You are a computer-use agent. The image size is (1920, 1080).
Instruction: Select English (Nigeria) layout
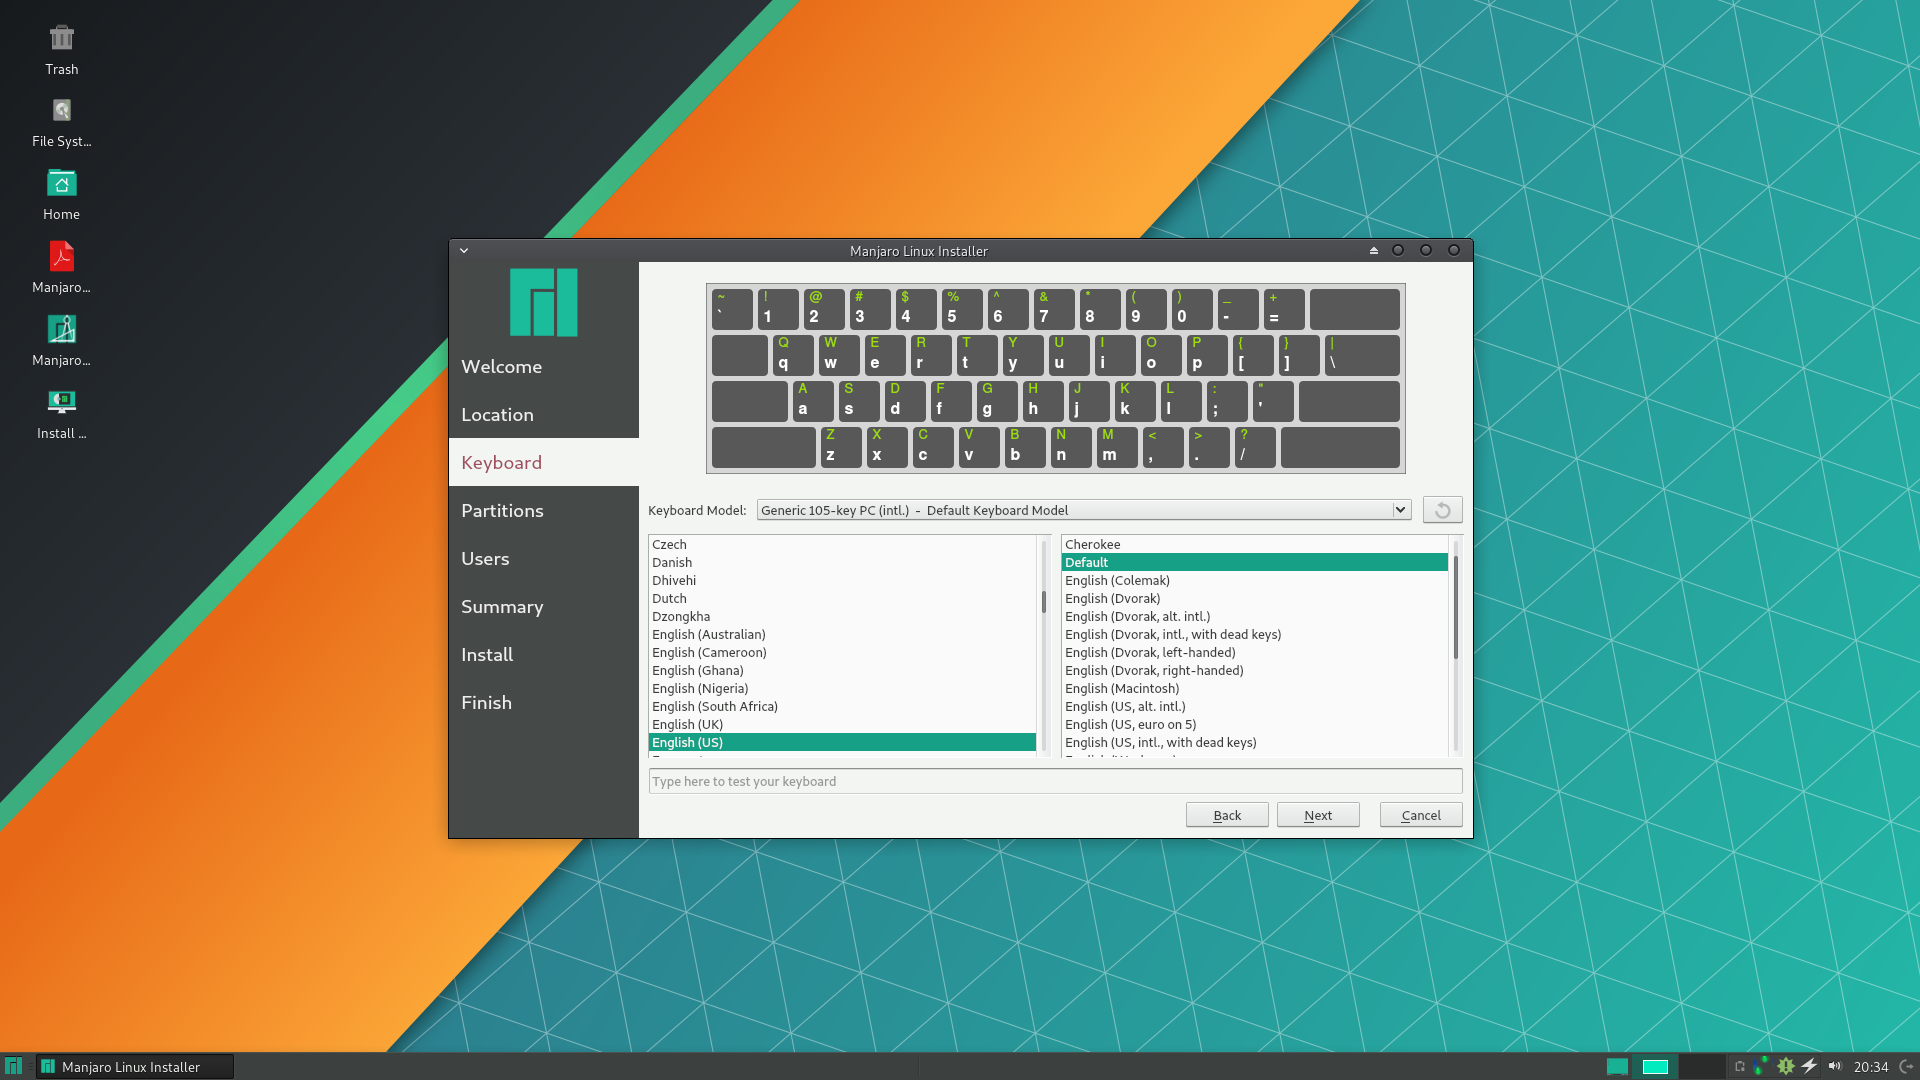tap(842, 688)
